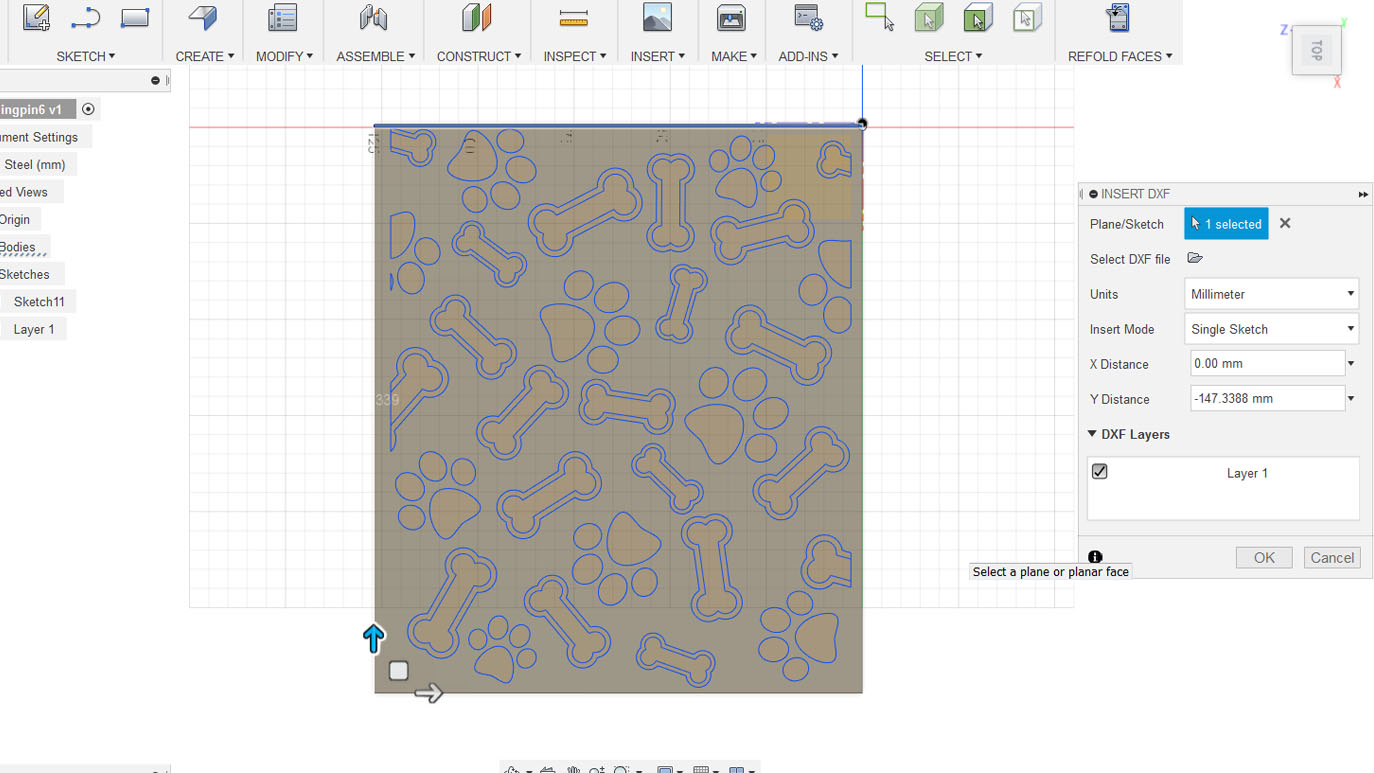Click the Create Sketch icon
The height and width of the screenshot is (773, 1374).
point(36,18)
